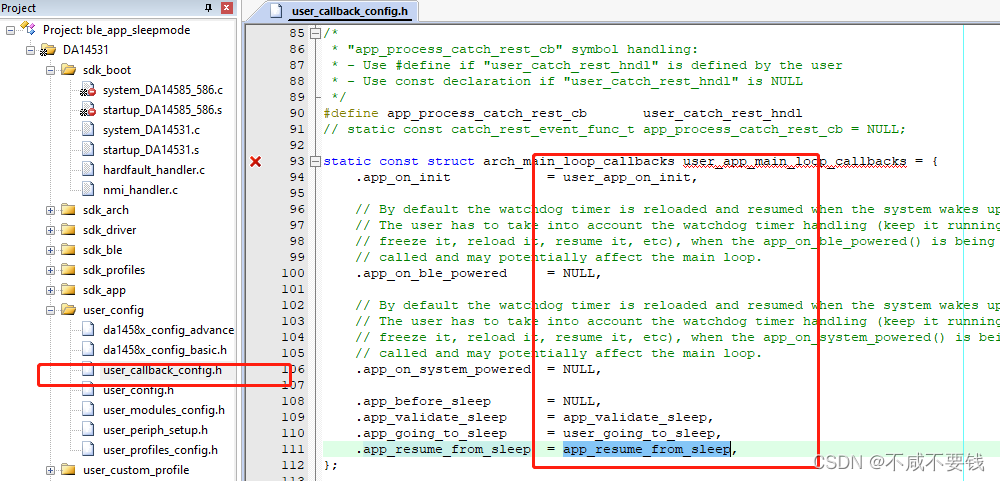The height and width of the screenshot is (481, 1000).
Task: Pin the Project panel with the pushpin
Action: coord(209,8)
